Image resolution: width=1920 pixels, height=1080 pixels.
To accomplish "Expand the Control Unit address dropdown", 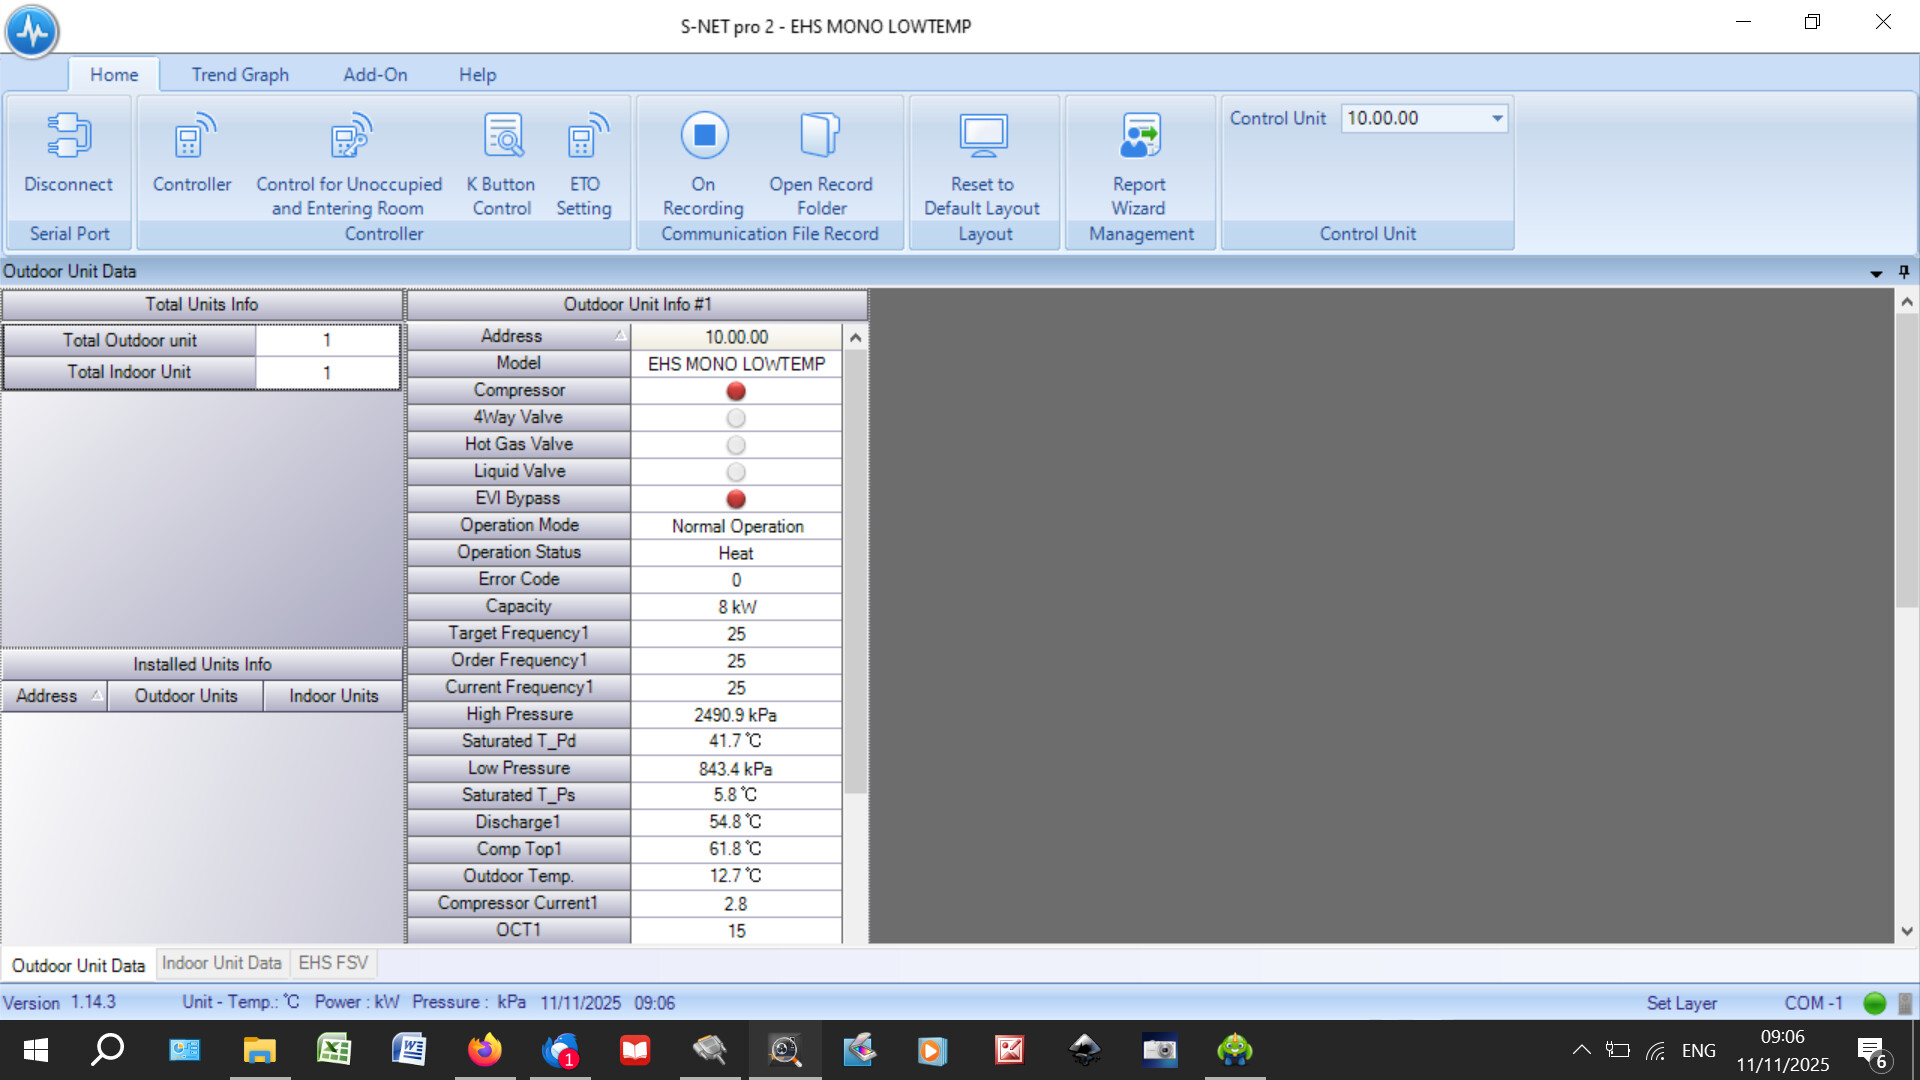I will pos(1497,118).
